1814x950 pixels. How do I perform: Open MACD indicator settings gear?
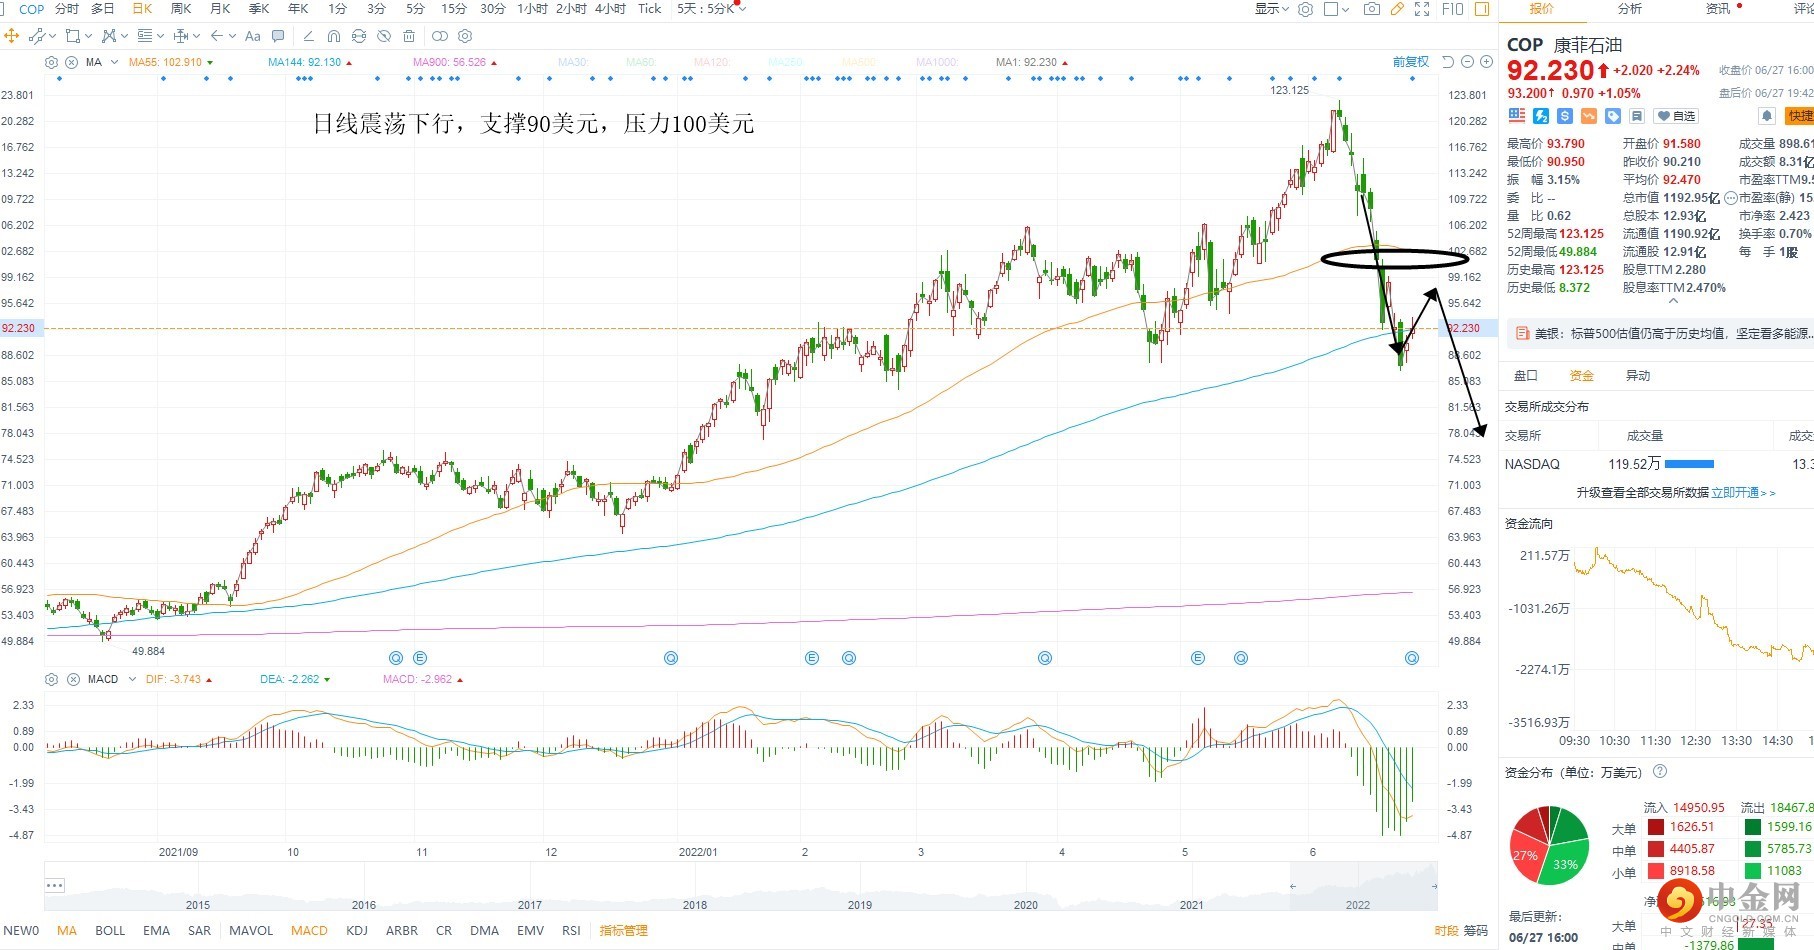click(x=52, y=679)
